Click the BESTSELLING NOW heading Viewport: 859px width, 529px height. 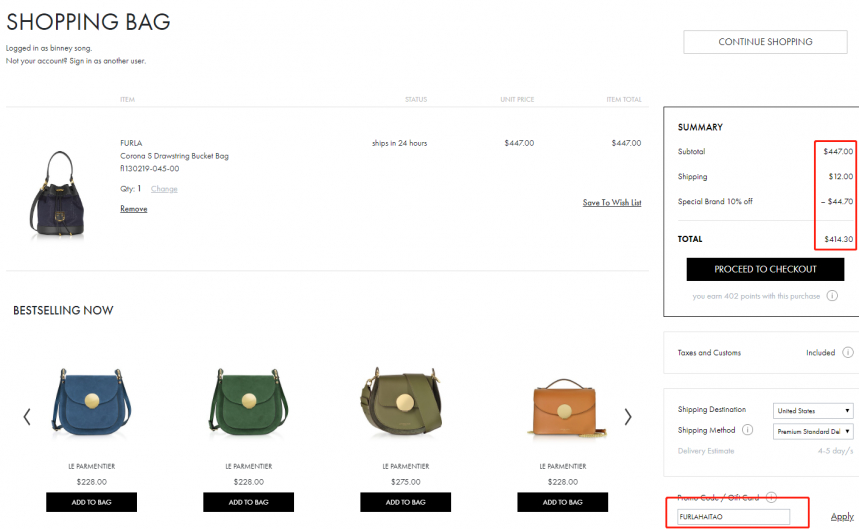(63, 310)
